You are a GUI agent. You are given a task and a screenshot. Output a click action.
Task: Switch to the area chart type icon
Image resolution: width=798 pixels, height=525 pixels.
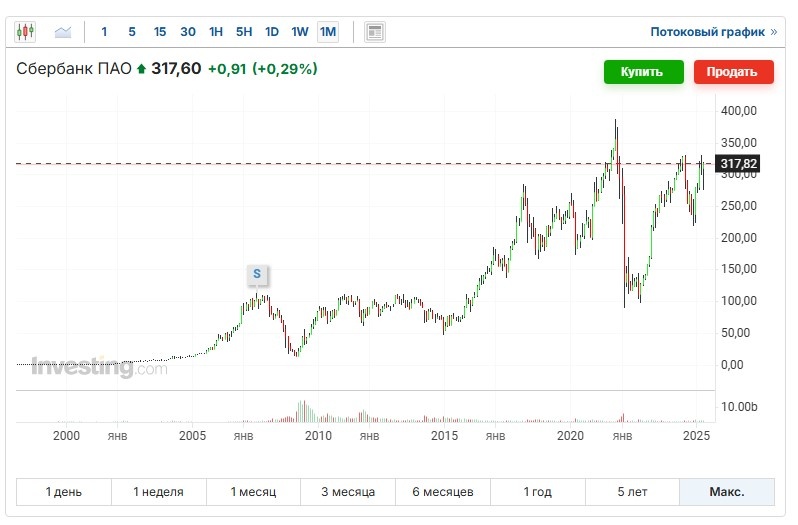pyautogui.click(x=63, y=32)
